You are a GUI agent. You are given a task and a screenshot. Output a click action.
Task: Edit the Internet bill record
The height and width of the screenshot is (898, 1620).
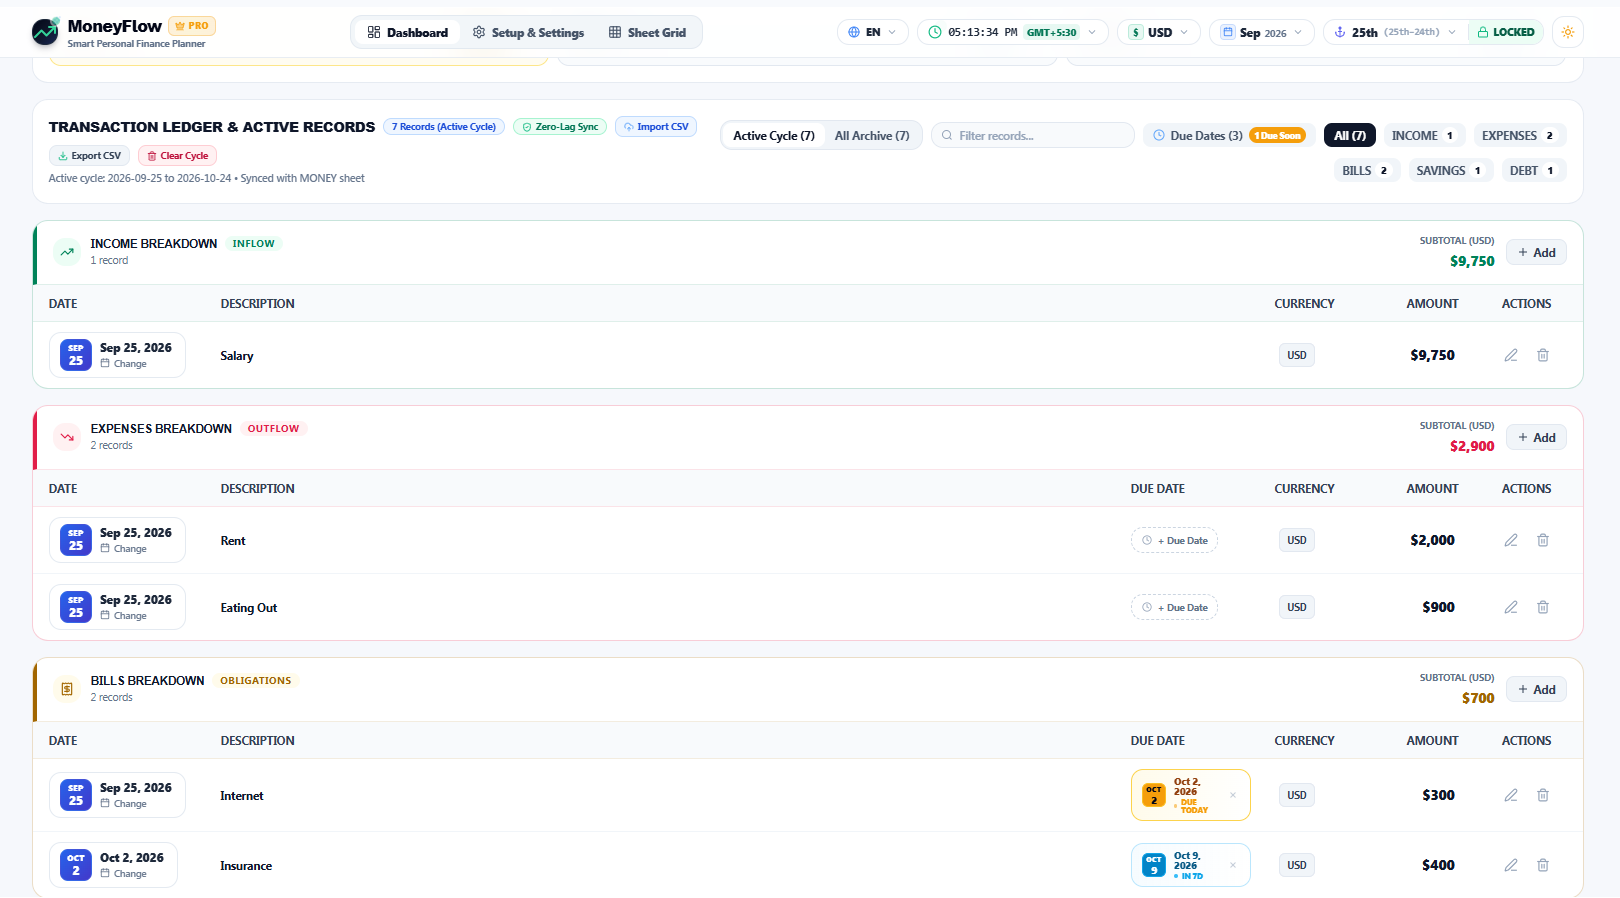coord(1511,795)
